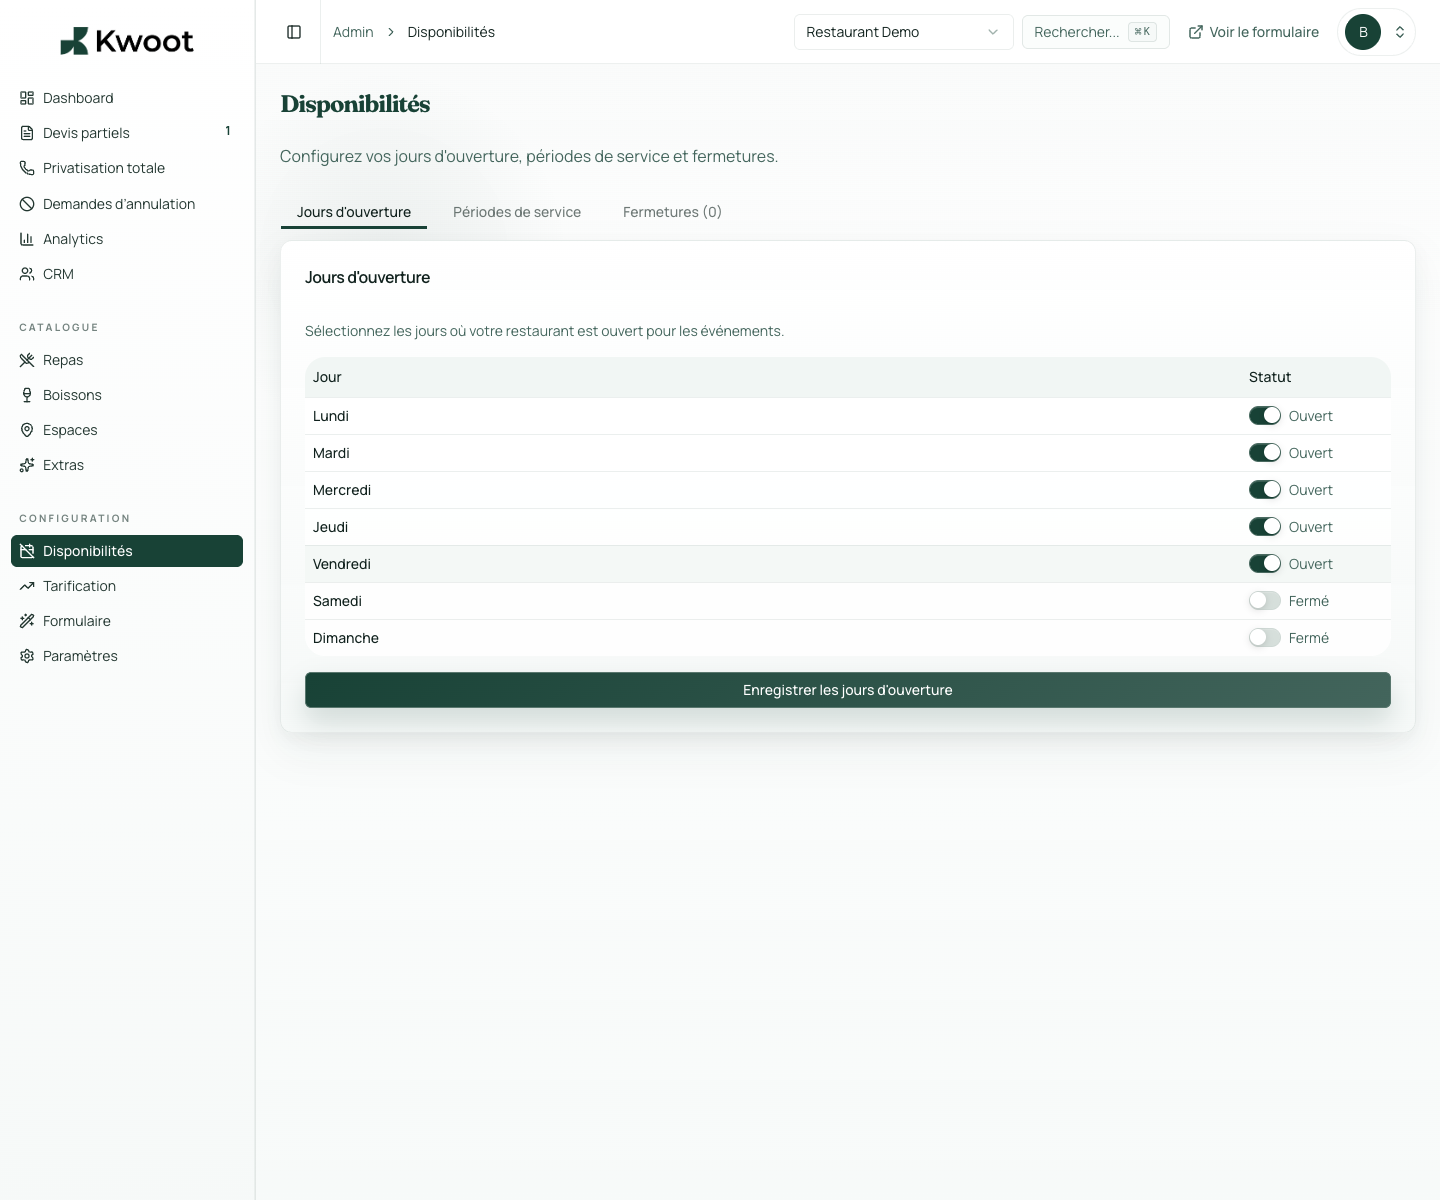Click the Fermé label next to Samedi

click(1309, 601)
